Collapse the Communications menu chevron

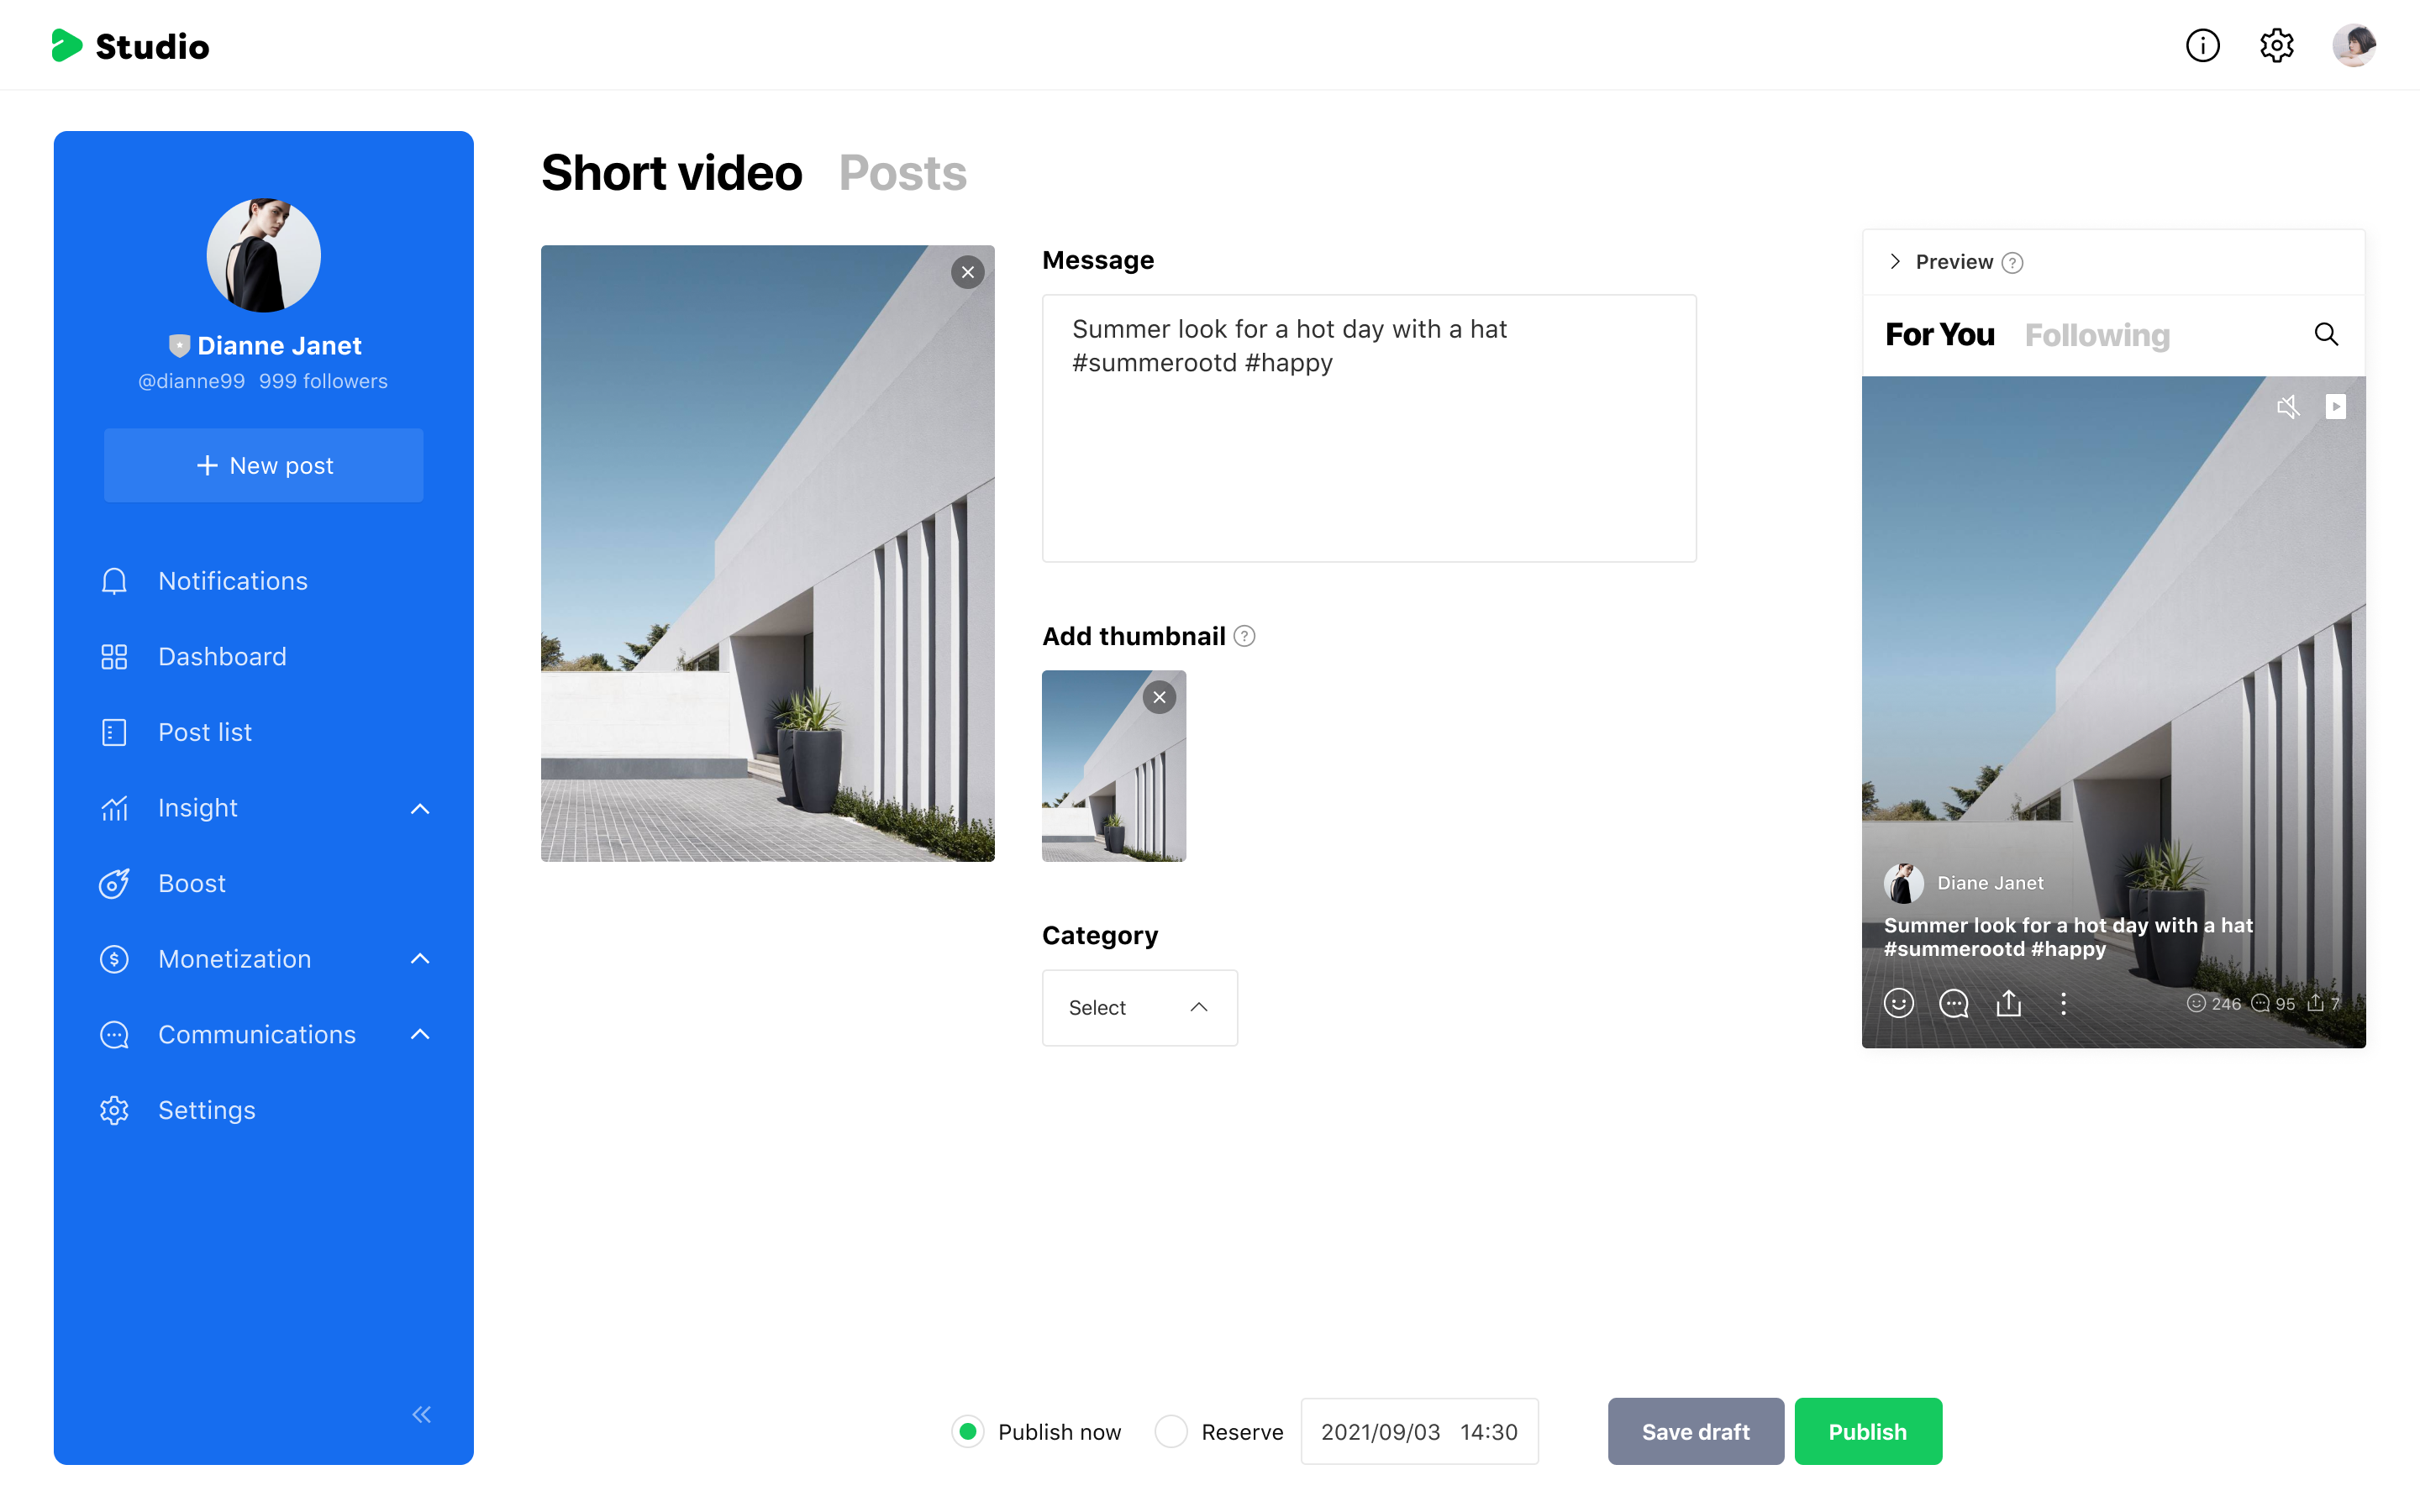click(420, 1035)
